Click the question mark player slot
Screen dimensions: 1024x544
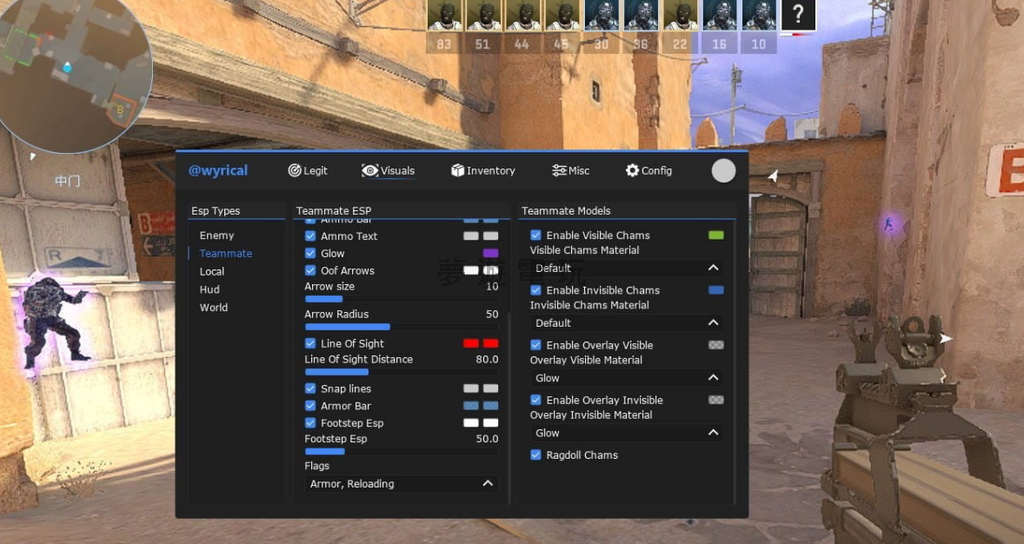(x=799, y=15)
